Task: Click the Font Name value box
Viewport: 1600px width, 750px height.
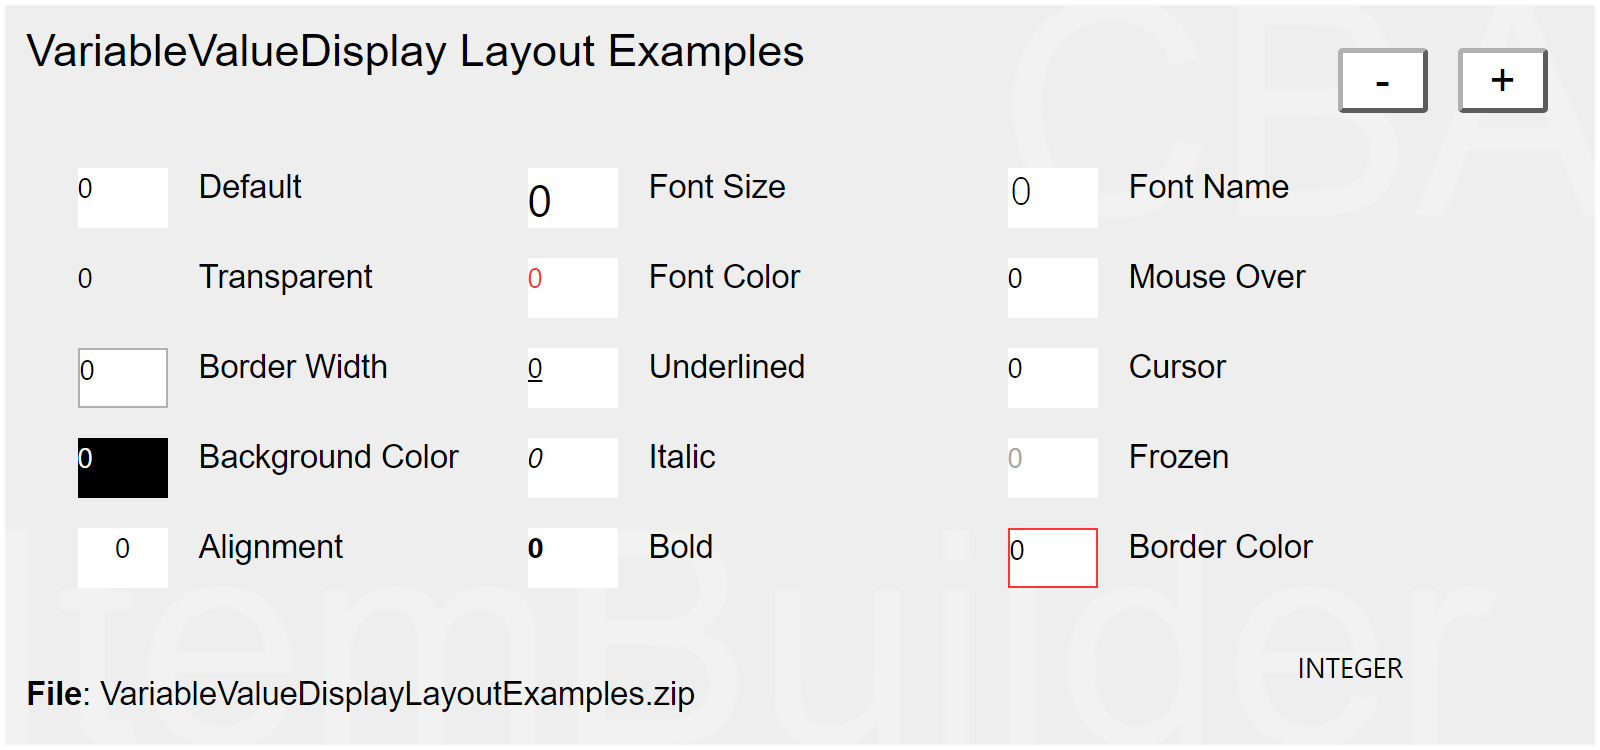Action: [1052, 197]
